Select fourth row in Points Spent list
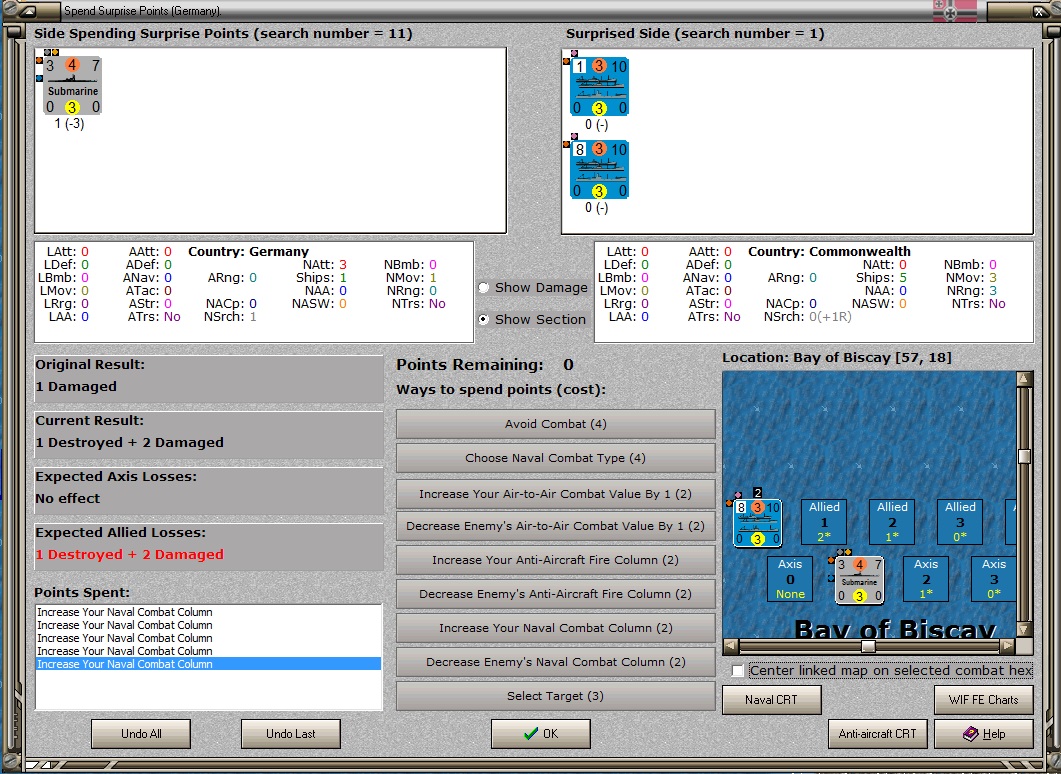Image resolution: width=1061 pixels, height=774 pixels. pyautogui.click(x=208, y=651)
